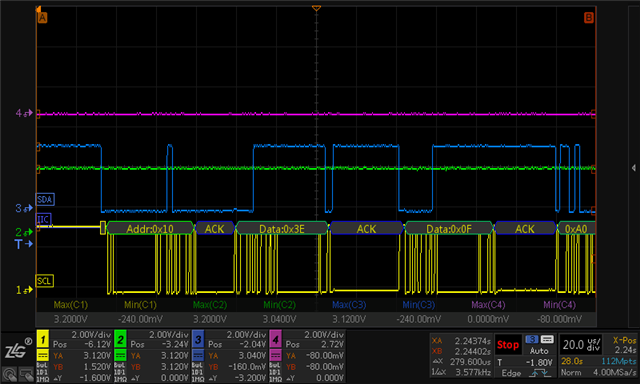Viewport: 640px width, 384px height.
Task: Click channel 3 2.00V/div scale value
Action: pos(246,335)
